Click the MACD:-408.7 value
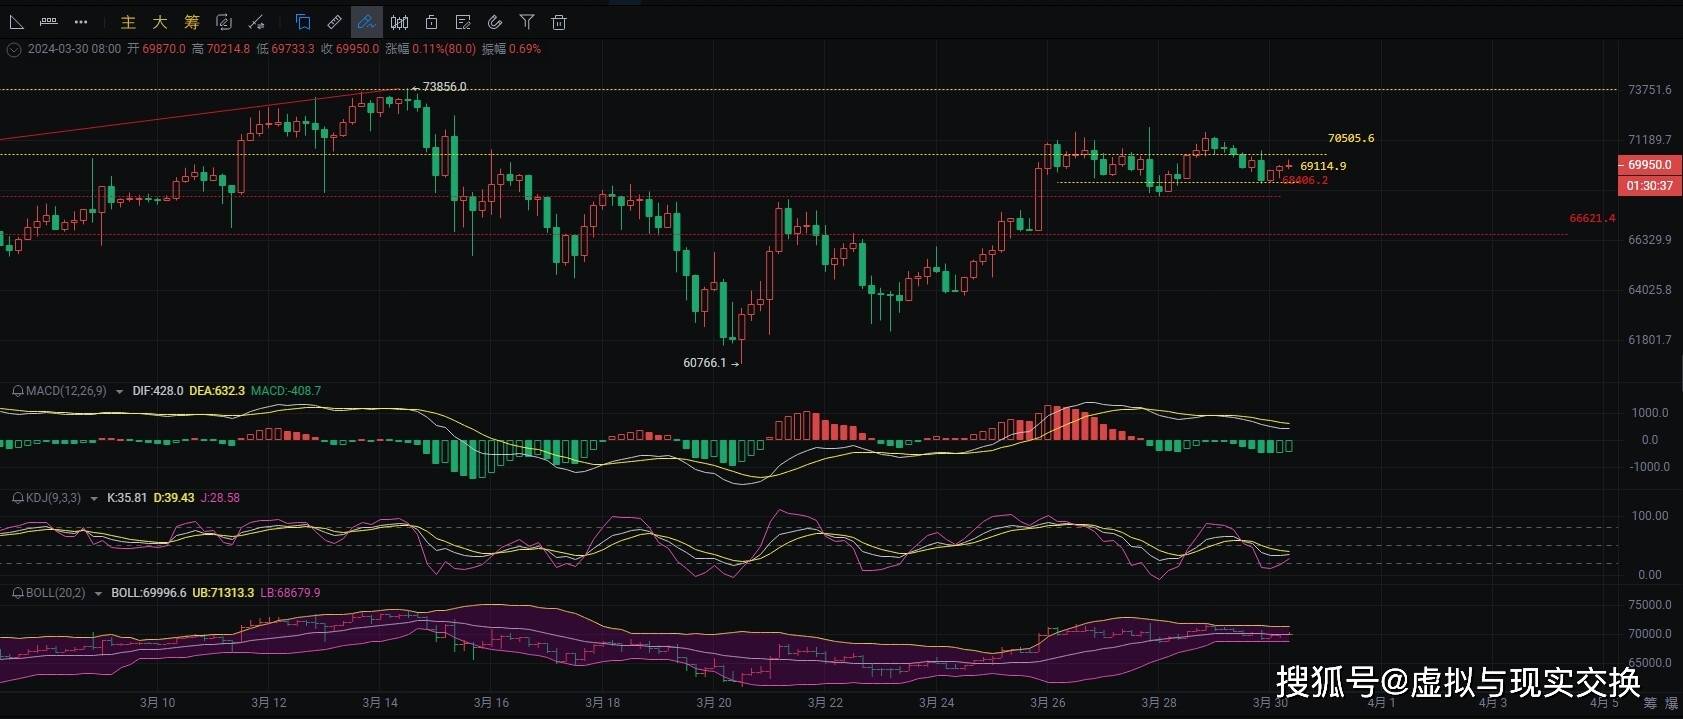This screenshot has width=1683, height=719. click(x=286, y=391)
